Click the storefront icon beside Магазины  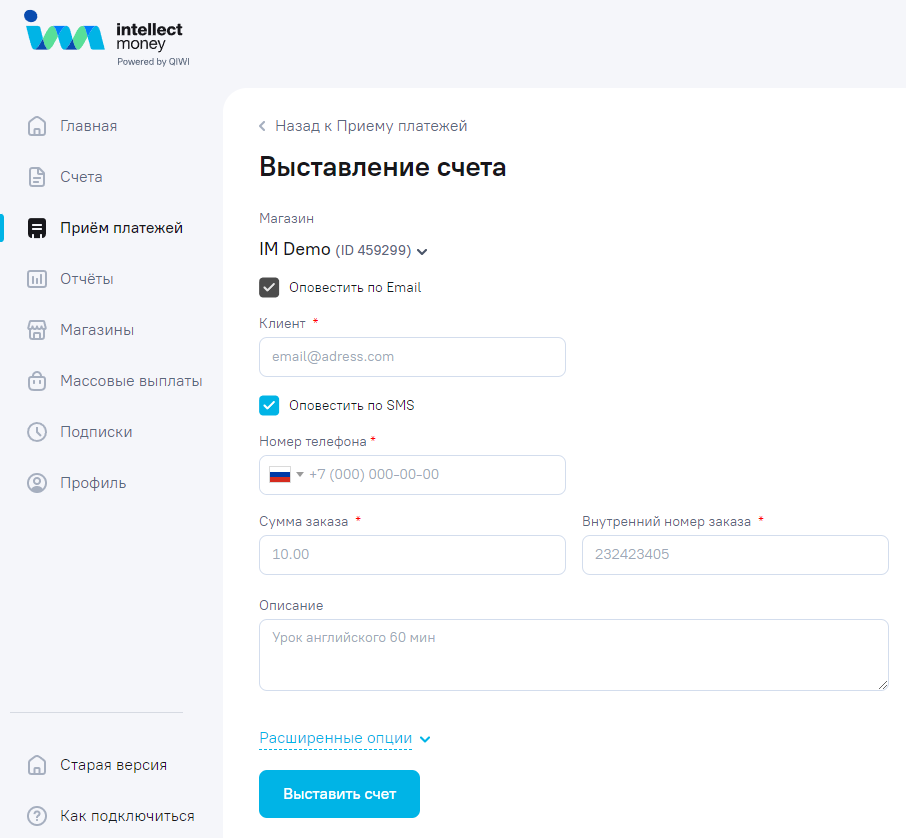37,330
